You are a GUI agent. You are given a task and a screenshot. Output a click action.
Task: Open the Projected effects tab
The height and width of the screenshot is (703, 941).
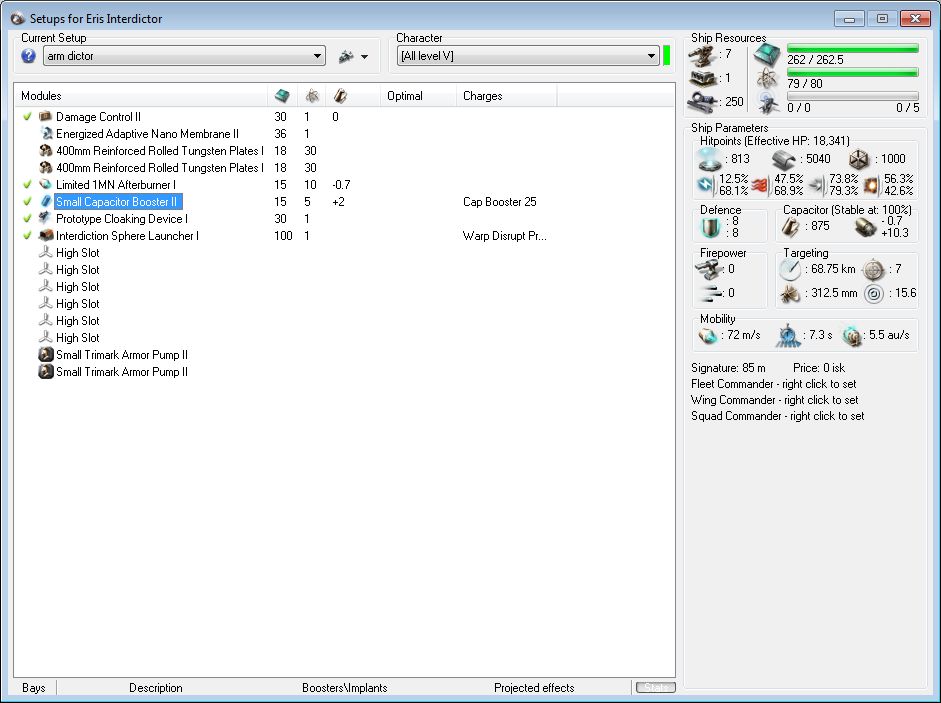click(x=534, y=687)
